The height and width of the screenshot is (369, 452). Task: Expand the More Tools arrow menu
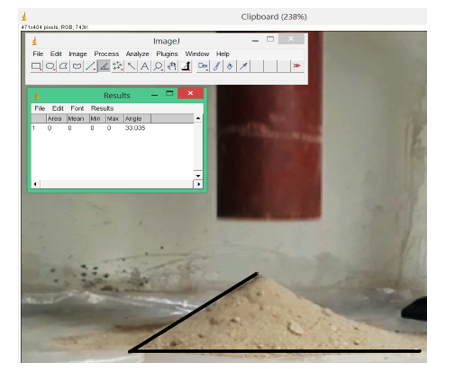297,66
